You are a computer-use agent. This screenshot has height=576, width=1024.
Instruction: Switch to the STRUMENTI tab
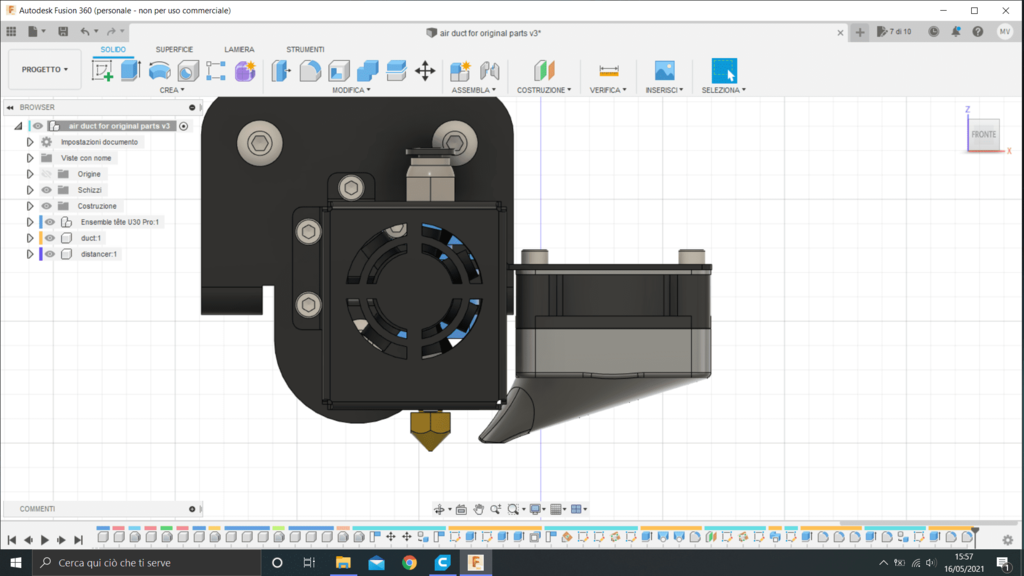[x=305, y=50]
